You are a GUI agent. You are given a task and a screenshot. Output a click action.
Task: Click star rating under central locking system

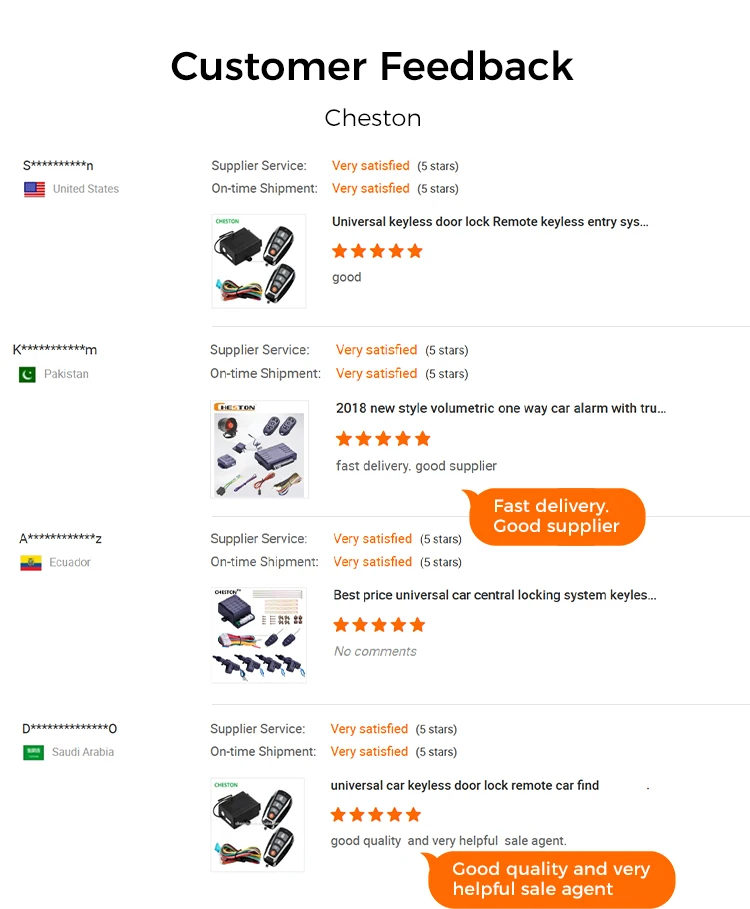(x=379, y=625)
